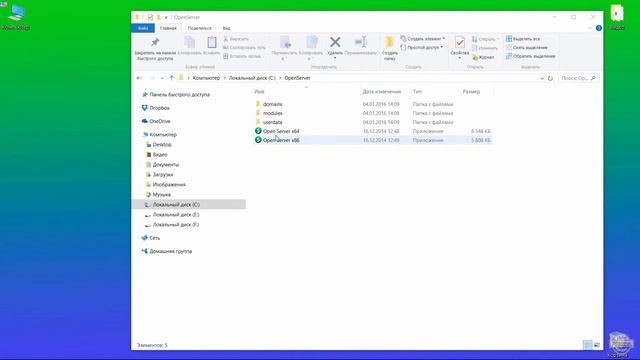Open the customize quick access toolbar arrow

click(166, 18)
